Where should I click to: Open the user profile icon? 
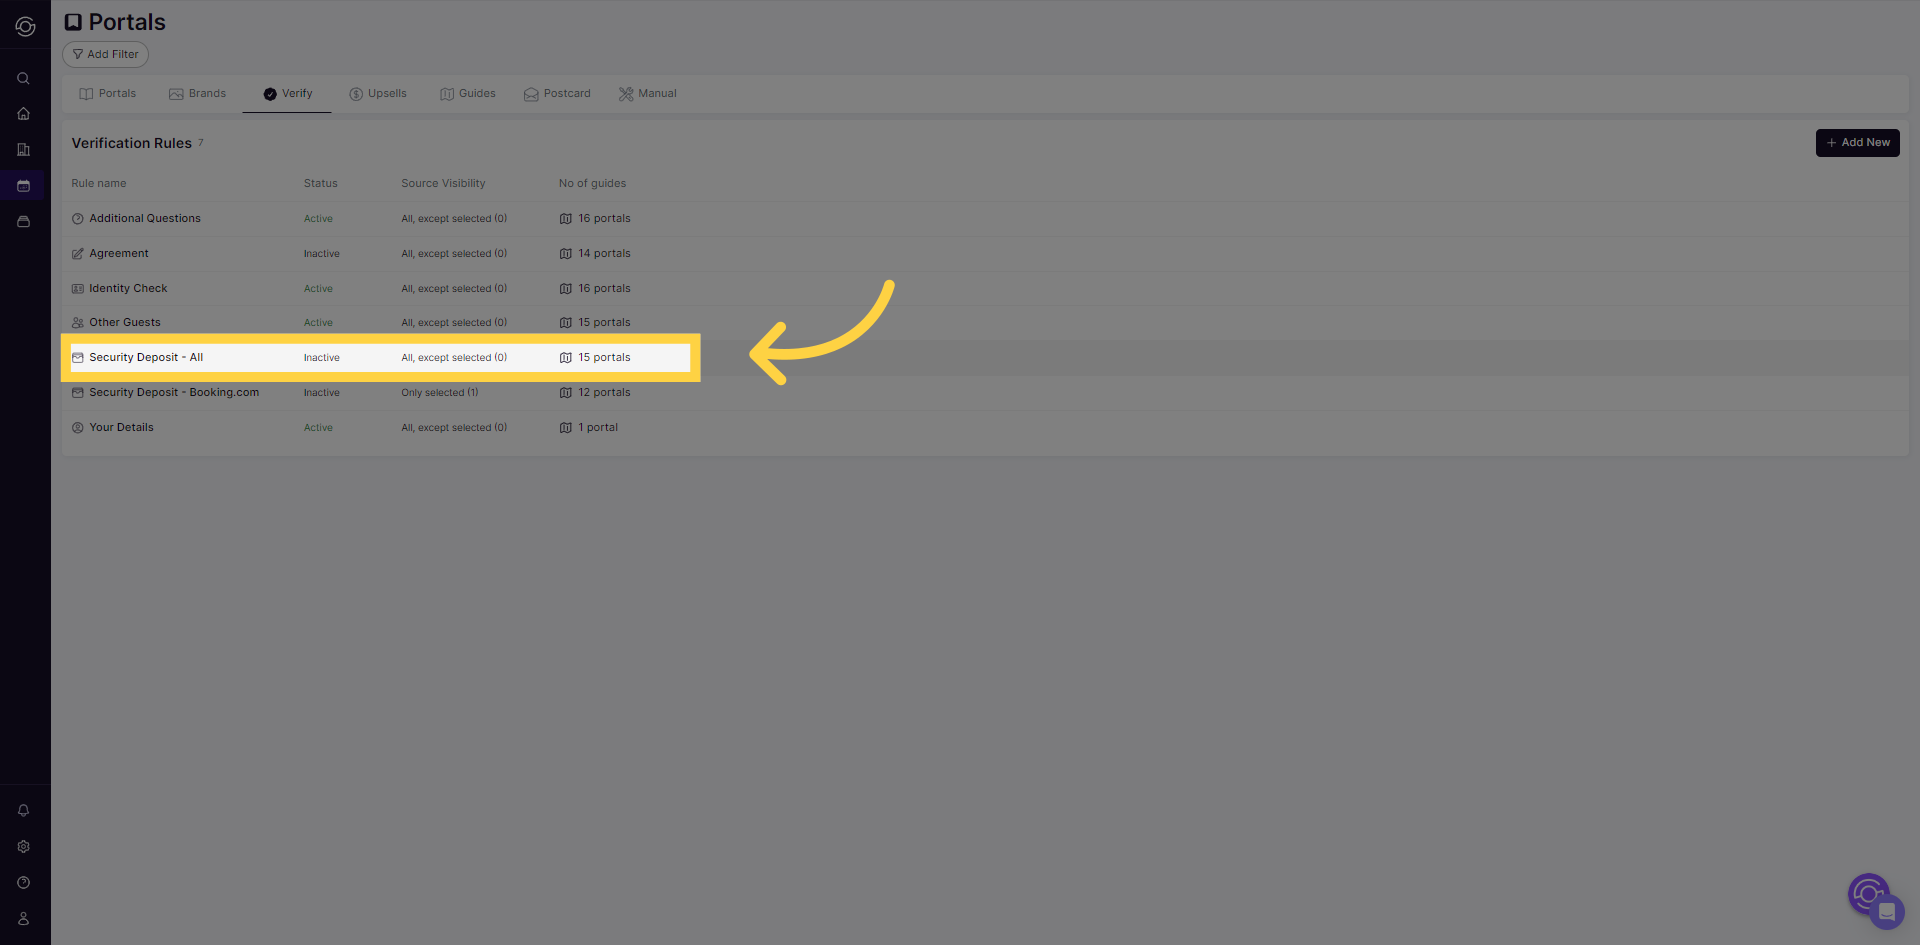click(x=23, y=919)
